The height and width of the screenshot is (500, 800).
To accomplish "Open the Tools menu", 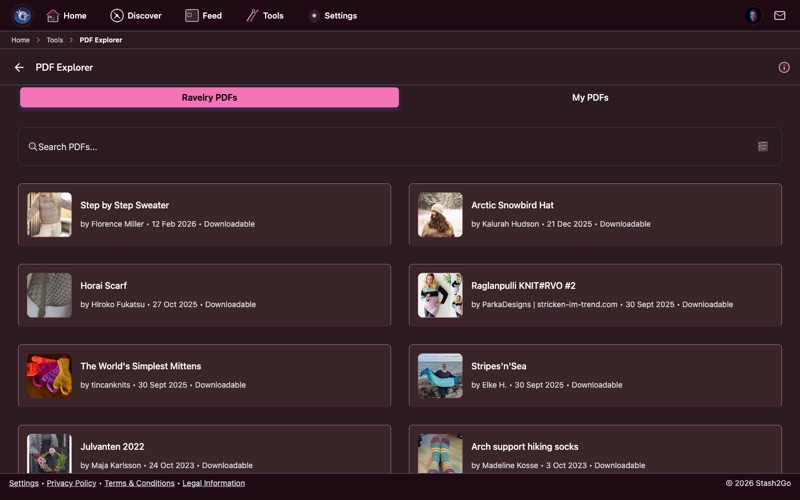I will 265,16.
